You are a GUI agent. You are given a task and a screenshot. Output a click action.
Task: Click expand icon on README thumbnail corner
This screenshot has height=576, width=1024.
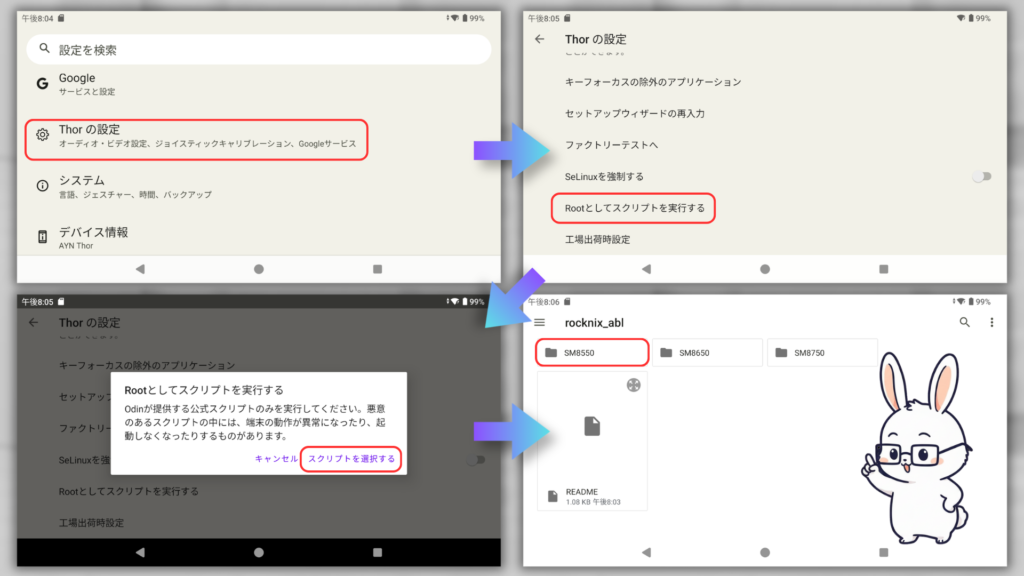tap(633, 385)
